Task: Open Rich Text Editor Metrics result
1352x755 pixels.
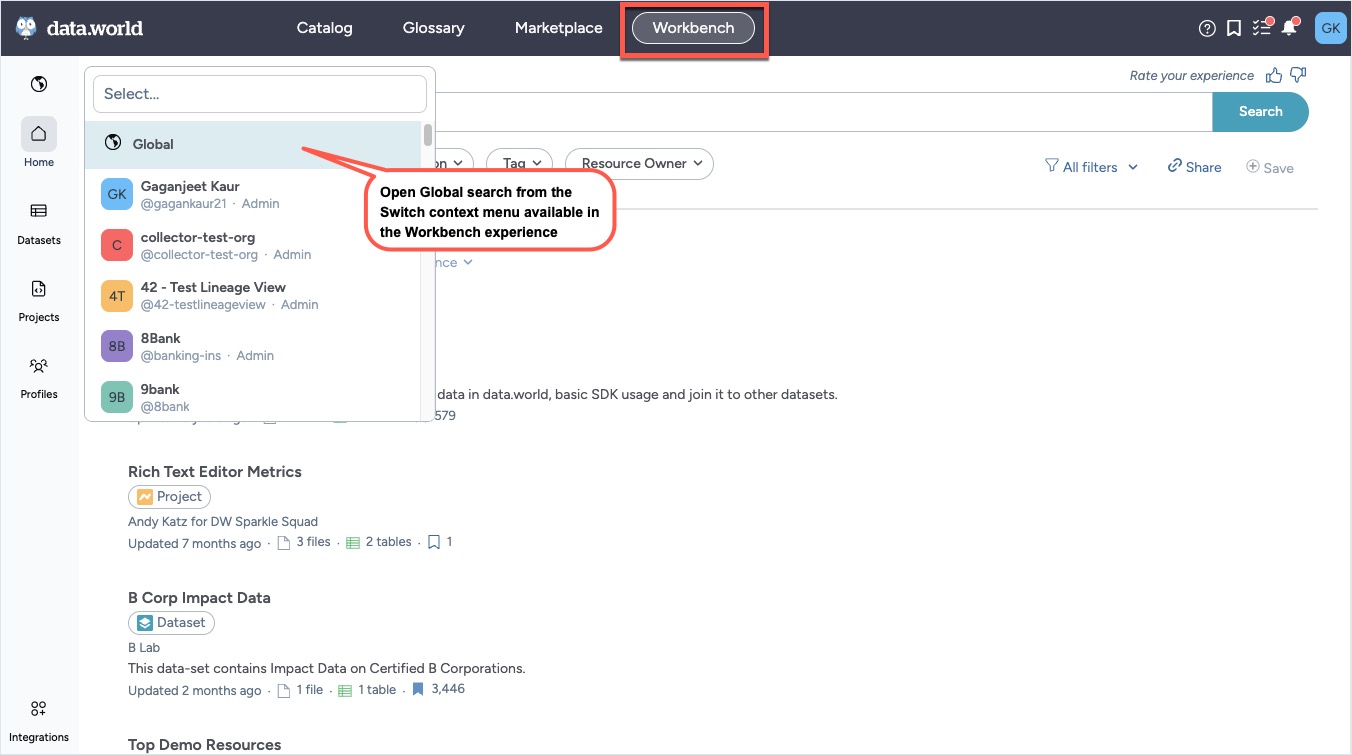Action: pos(215,472)
